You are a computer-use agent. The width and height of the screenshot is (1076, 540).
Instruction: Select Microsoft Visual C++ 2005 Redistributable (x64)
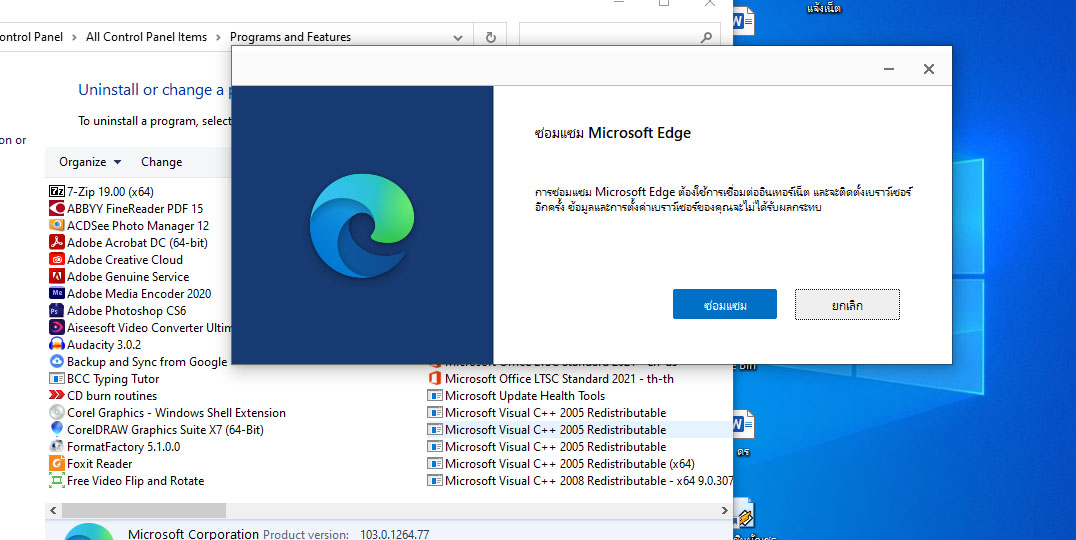[570, 464]
